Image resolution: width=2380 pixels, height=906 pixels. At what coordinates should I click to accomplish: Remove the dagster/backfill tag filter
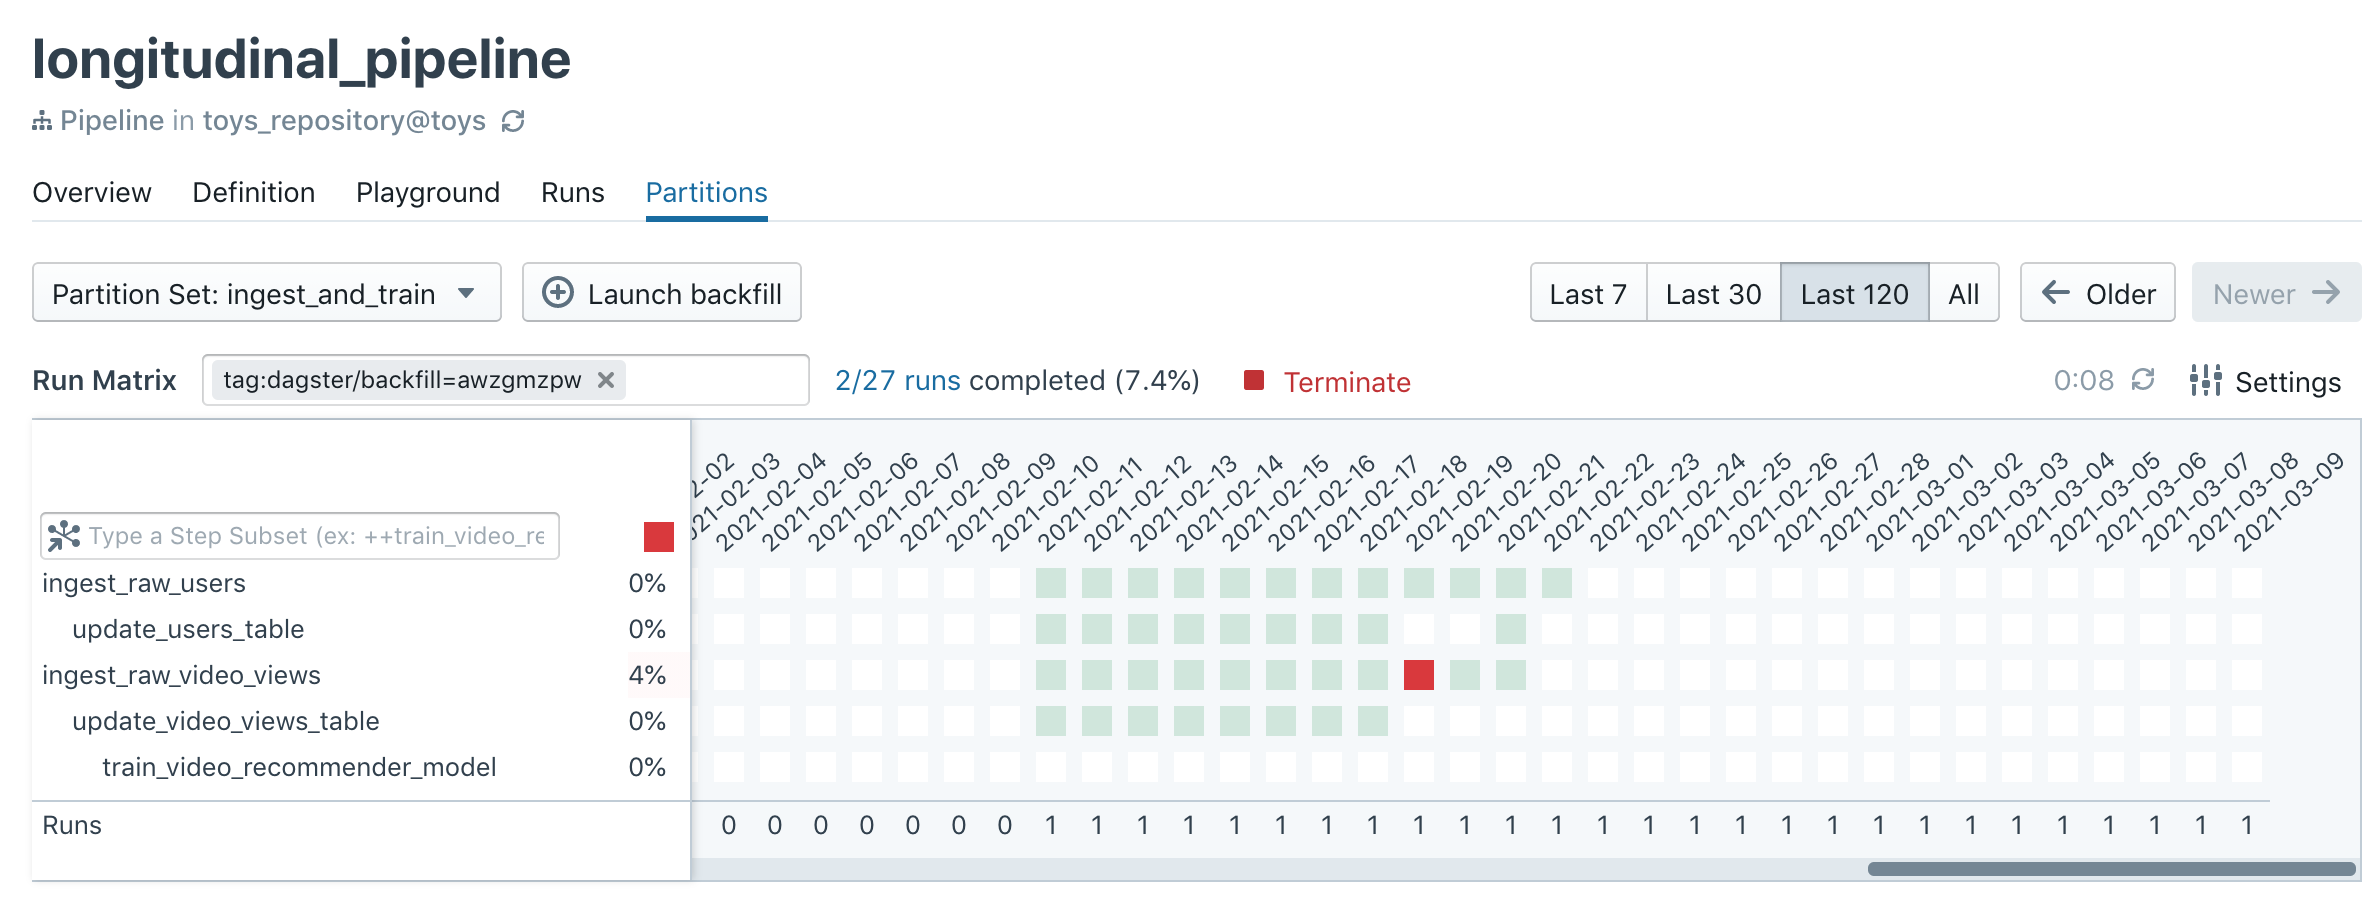click(x=606, y=380)
